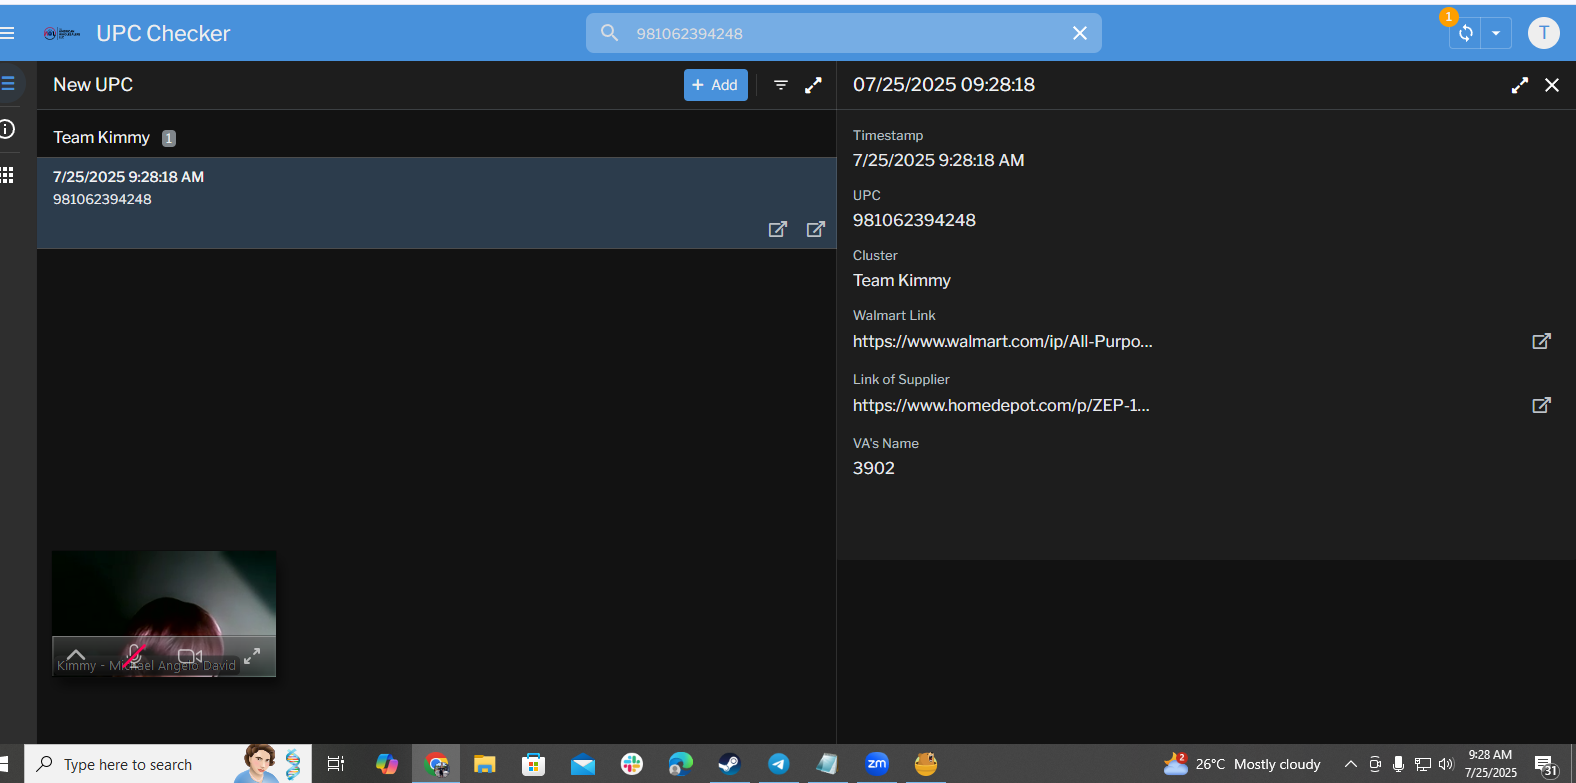Open the user profile avatar T

click(x=1543, y=33)
